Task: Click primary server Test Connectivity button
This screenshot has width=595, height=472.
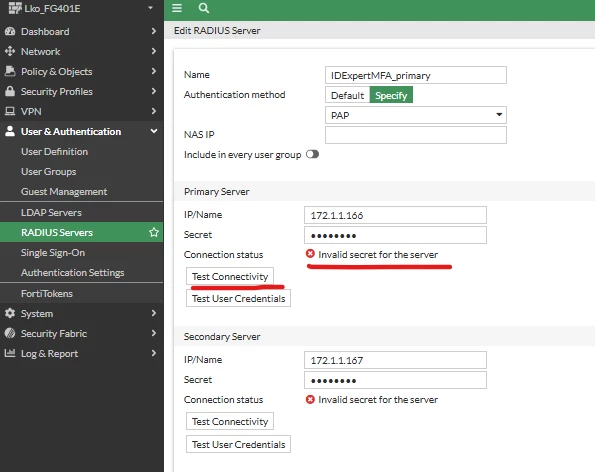Action: coord(230,276)
